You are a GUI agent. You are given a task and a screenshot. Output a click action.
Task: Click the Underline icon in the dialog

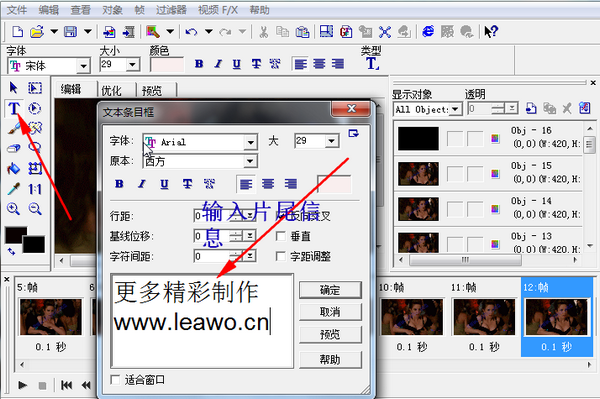click(x=164, y=184)
